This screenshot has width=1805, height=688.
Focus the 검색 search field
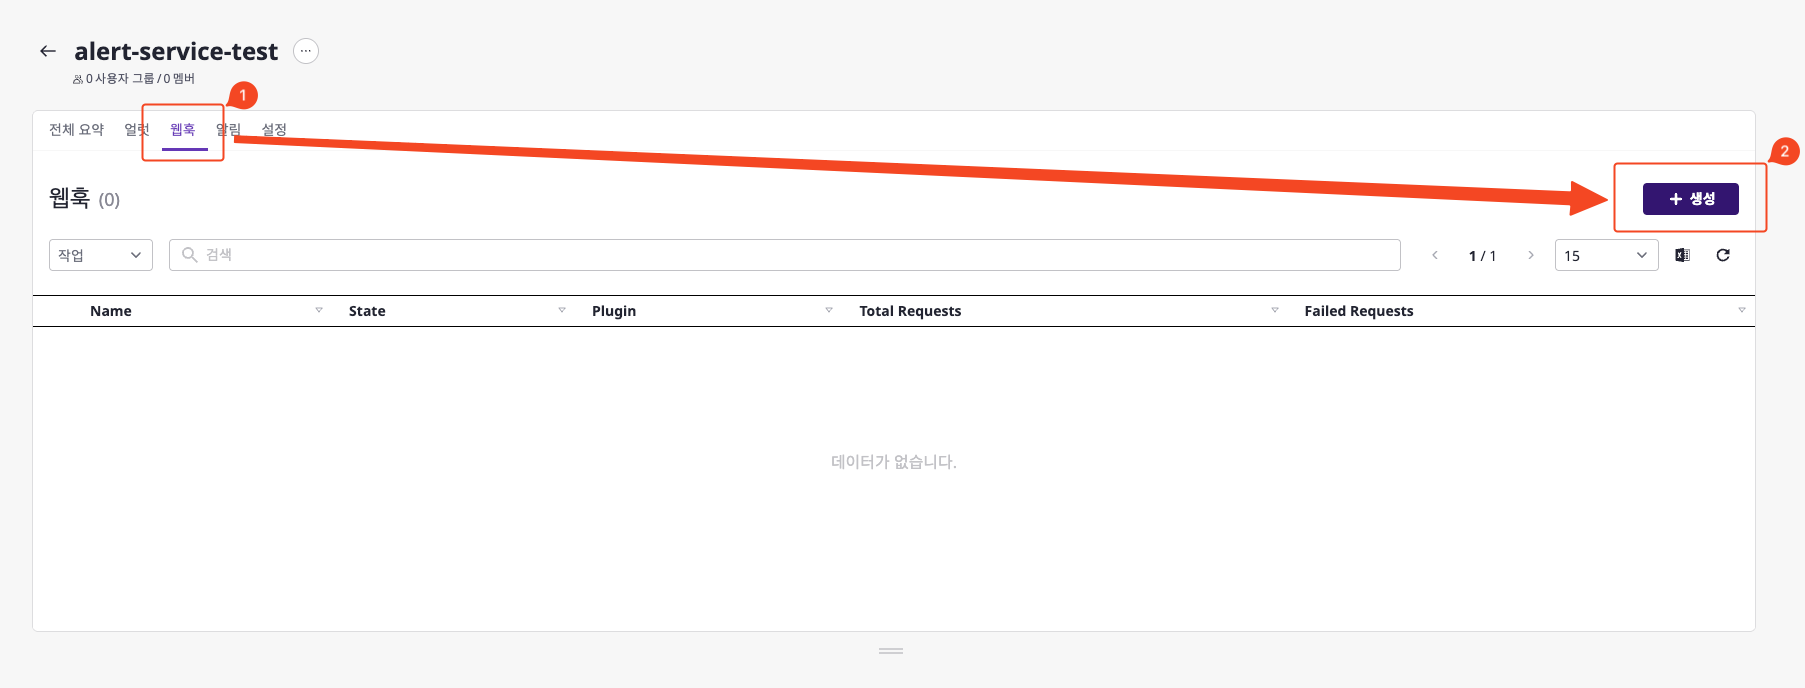[785, 255]
